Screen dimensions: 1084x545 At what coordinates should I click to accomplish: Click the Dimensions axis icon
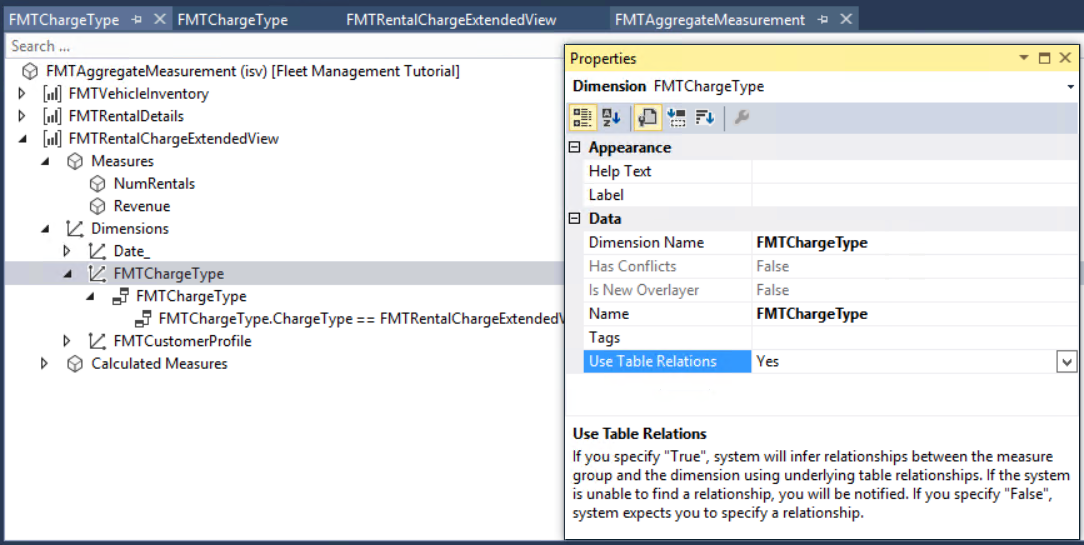pos(75,228)
